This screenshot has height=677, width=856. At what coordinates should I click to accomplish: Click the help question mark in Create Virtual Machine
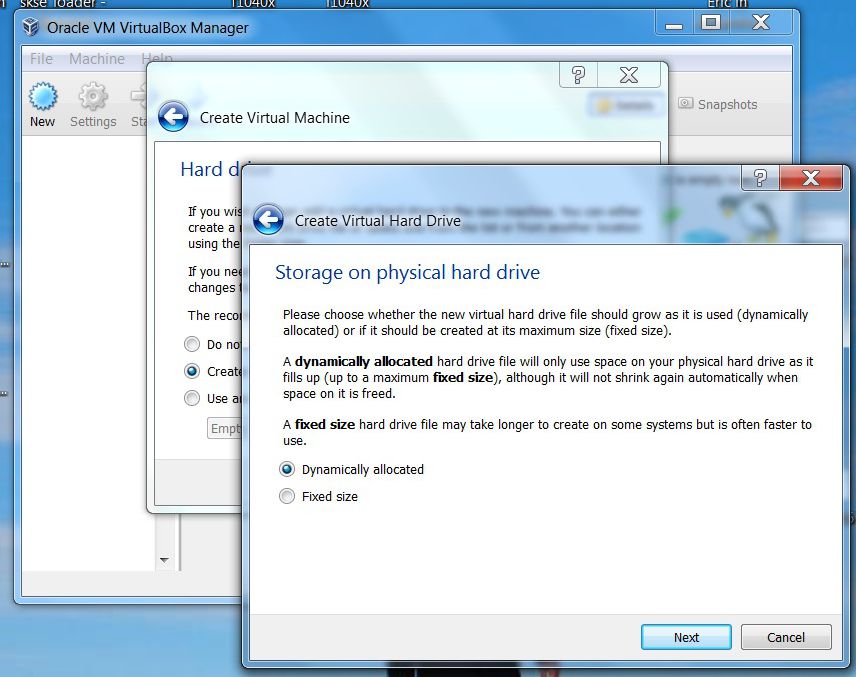[x=578, y=75]
